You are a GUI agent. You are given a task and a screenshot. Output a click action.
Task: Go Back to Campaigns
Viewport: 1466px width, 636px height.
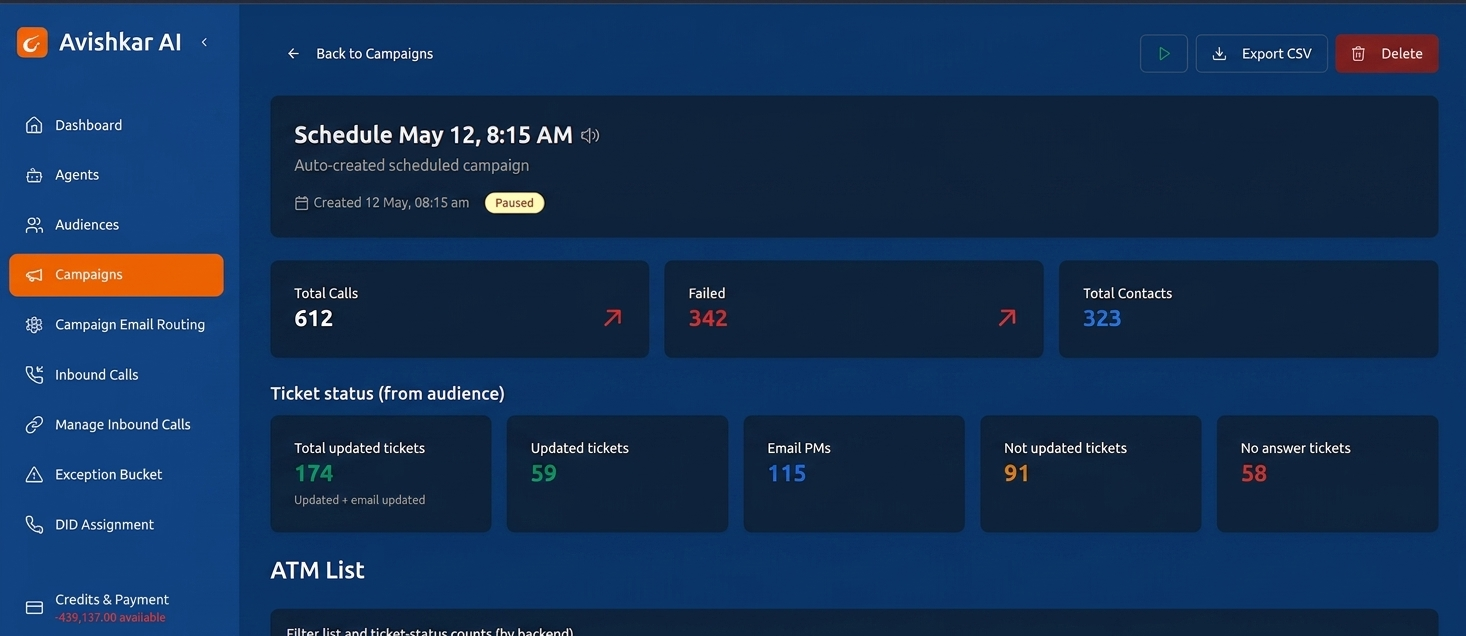pyautogui.click(x=360, y=54)
